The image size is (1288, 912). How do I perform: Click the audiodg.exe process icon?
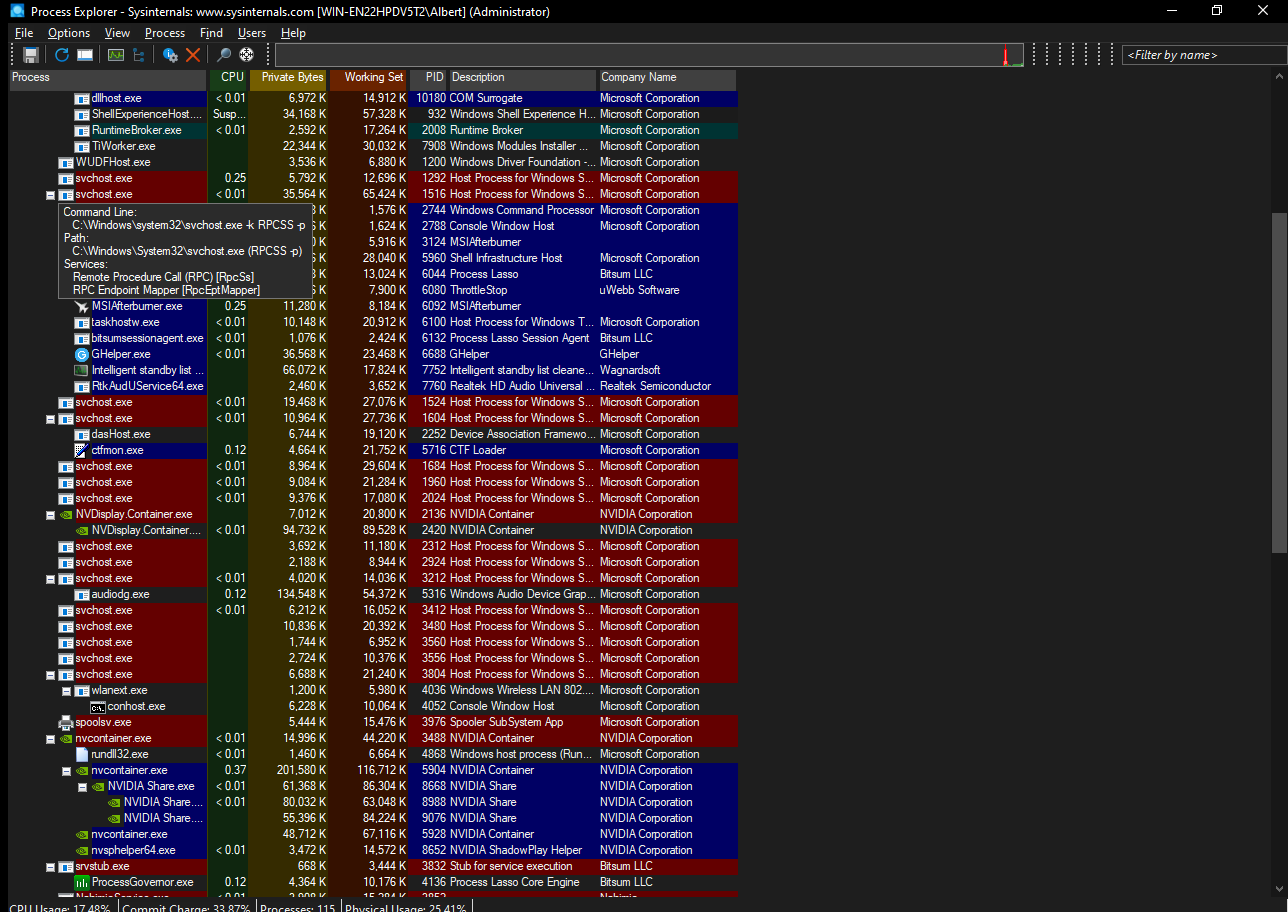click(x=82, y=594)
